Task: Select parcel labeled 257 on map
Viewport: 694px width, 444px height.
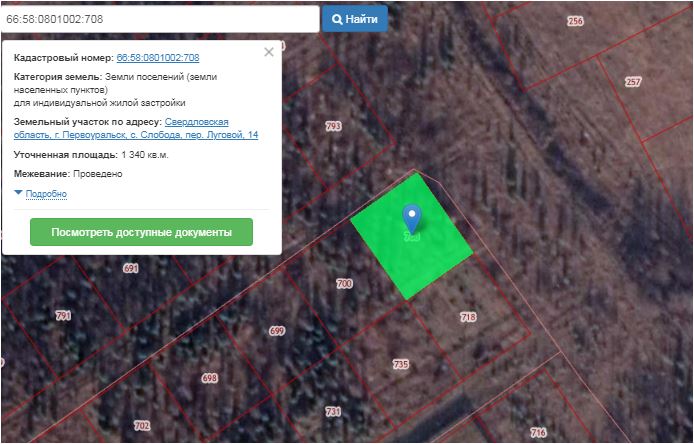Action: pyautogui.click(x=632, y=82)
